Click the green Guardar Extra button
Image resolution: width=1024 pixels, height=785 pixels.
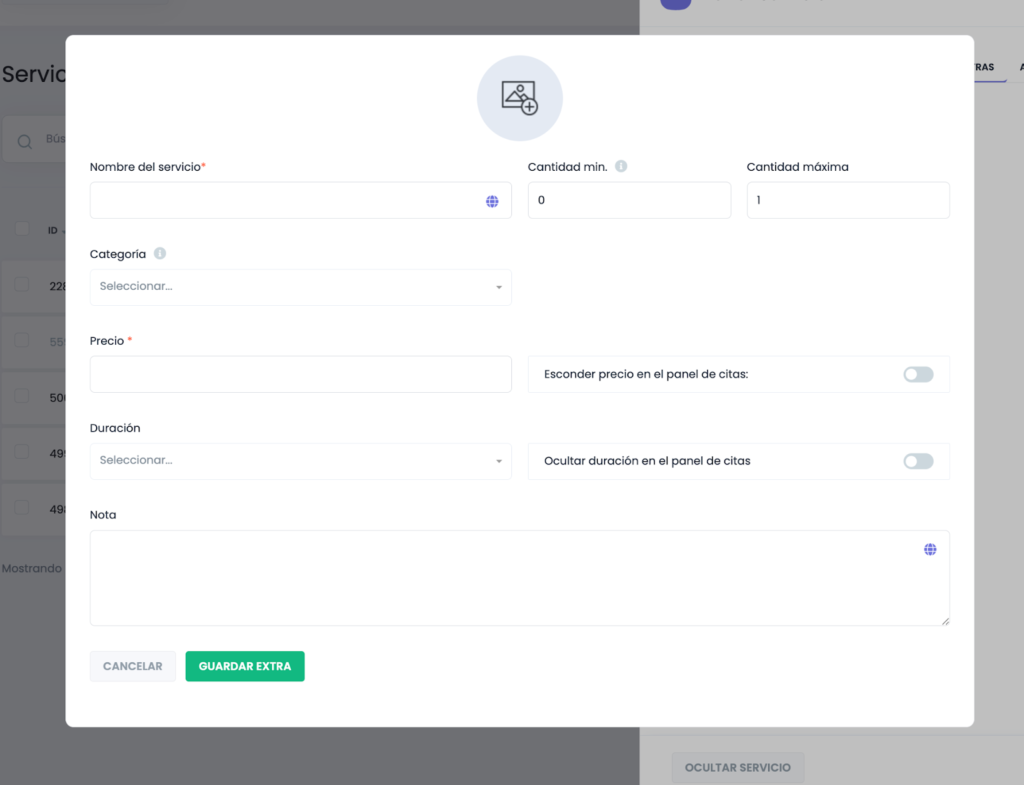(x=245, y=666)
